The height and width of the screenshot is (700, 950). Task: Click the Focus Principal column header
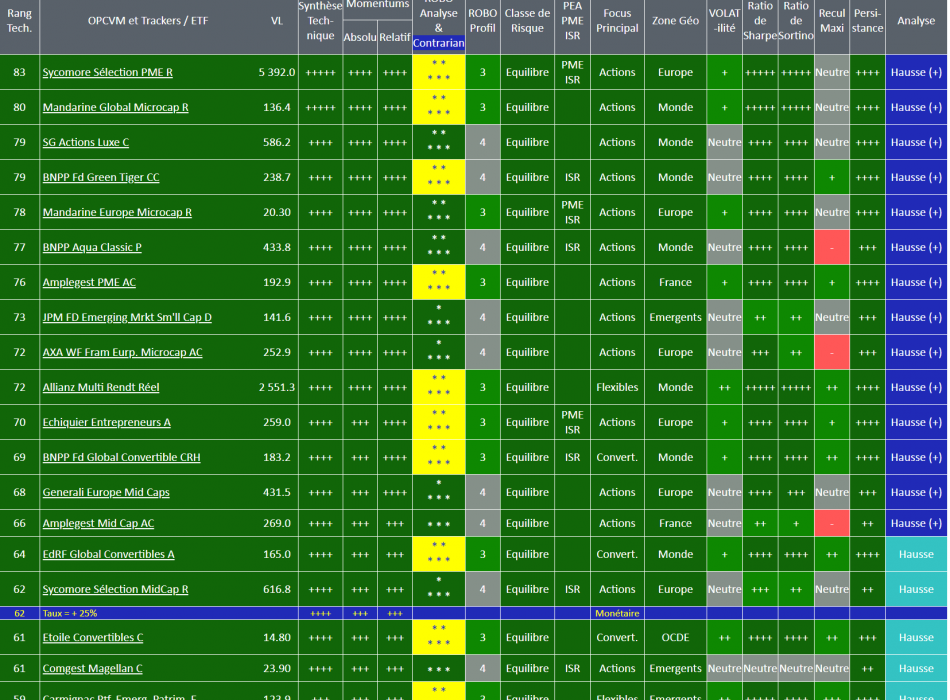tap(617, 21)
